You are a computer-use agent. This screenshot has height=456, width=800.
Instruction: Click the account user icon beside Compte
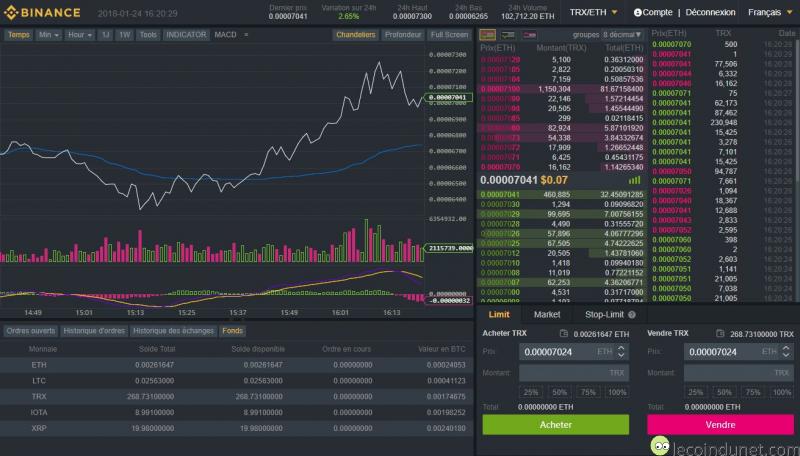(637, 13)
